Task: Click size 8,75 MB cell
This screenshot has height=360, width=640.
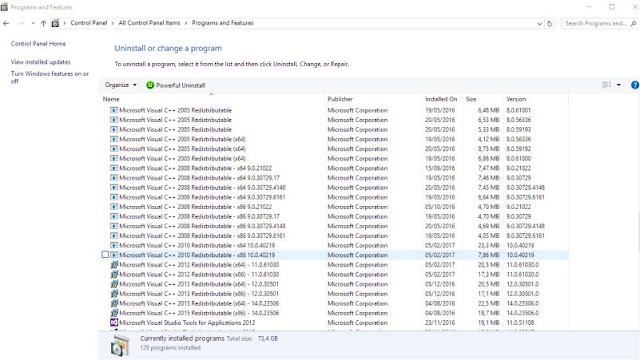Action: click(x=489, y=149)
